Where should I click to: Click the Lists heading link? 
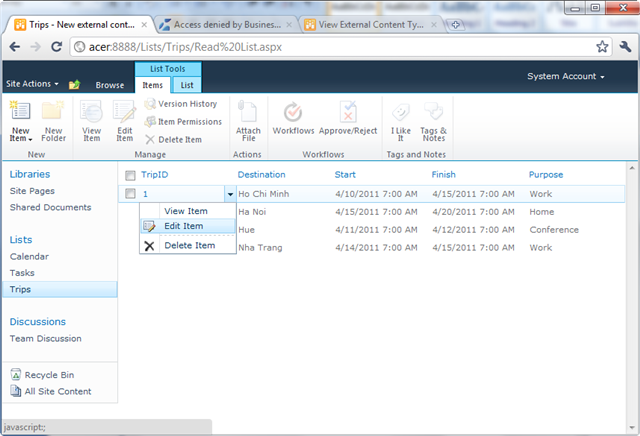point(21,240)
